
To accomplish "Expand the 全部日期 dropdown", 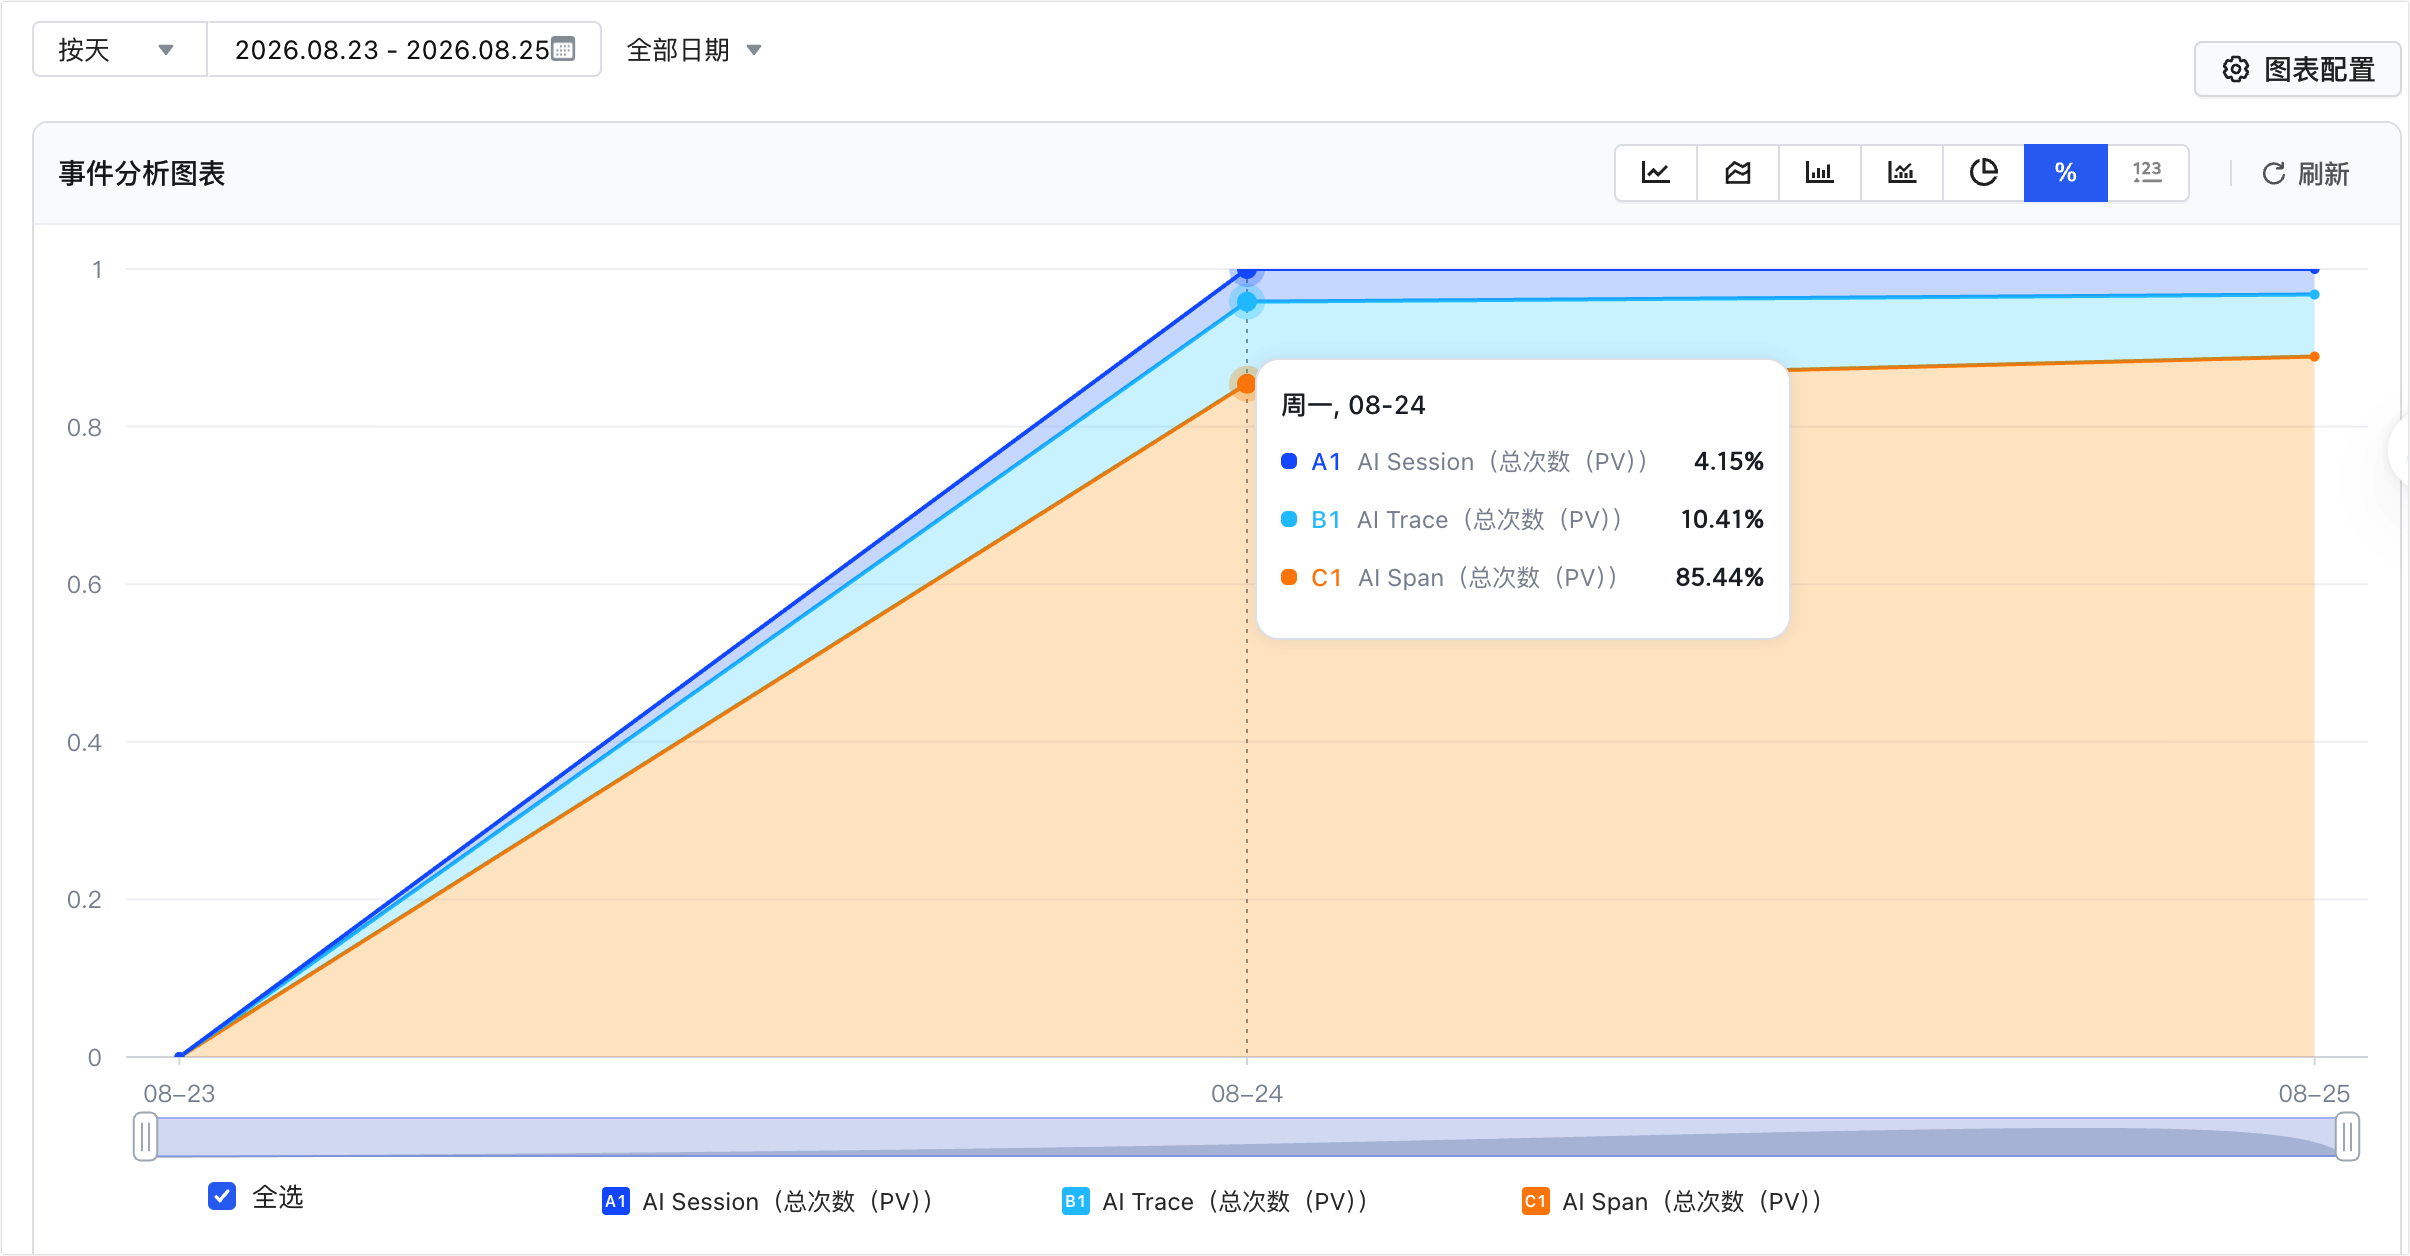I will click(x=694, y=49).
